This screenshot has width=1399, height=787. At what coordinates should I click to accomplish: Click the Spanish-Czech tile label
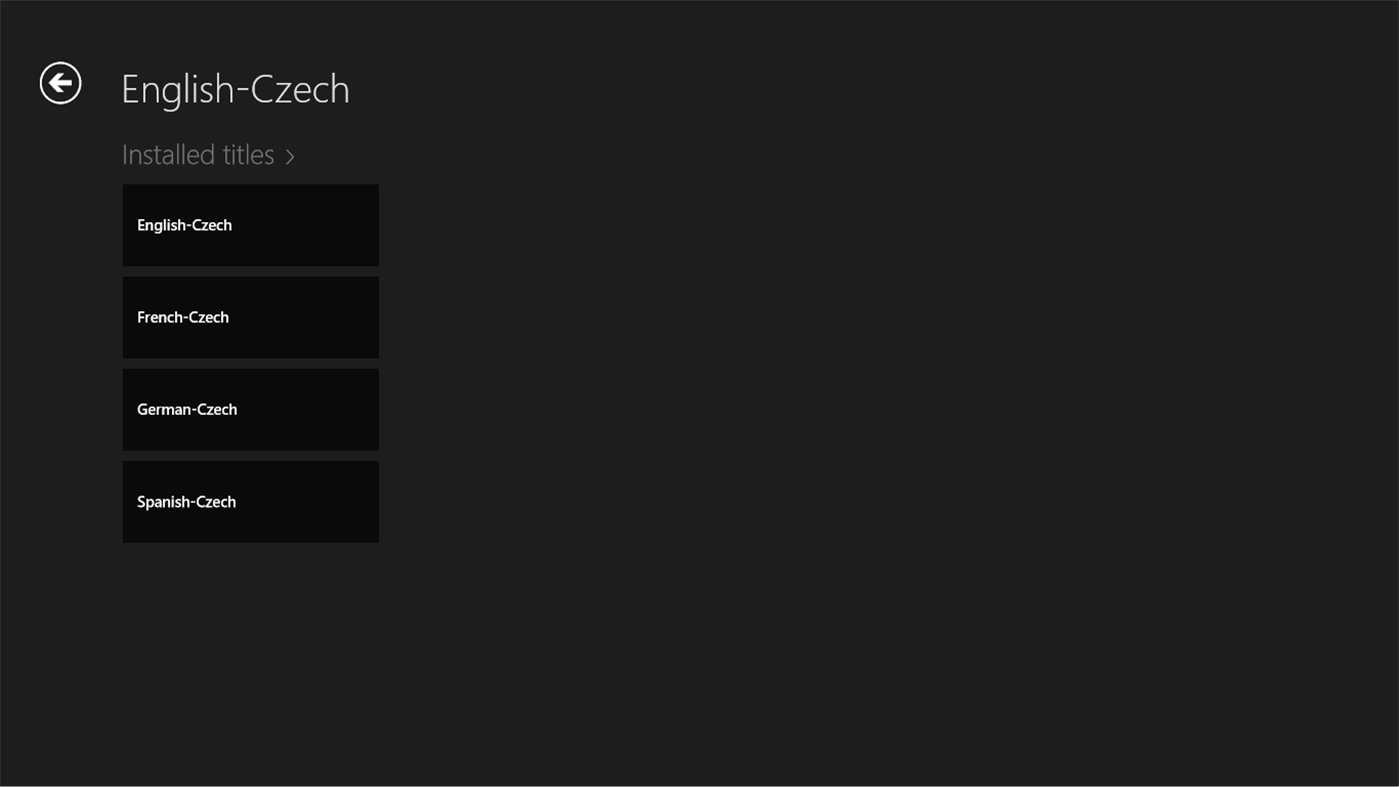click(186, 501)
